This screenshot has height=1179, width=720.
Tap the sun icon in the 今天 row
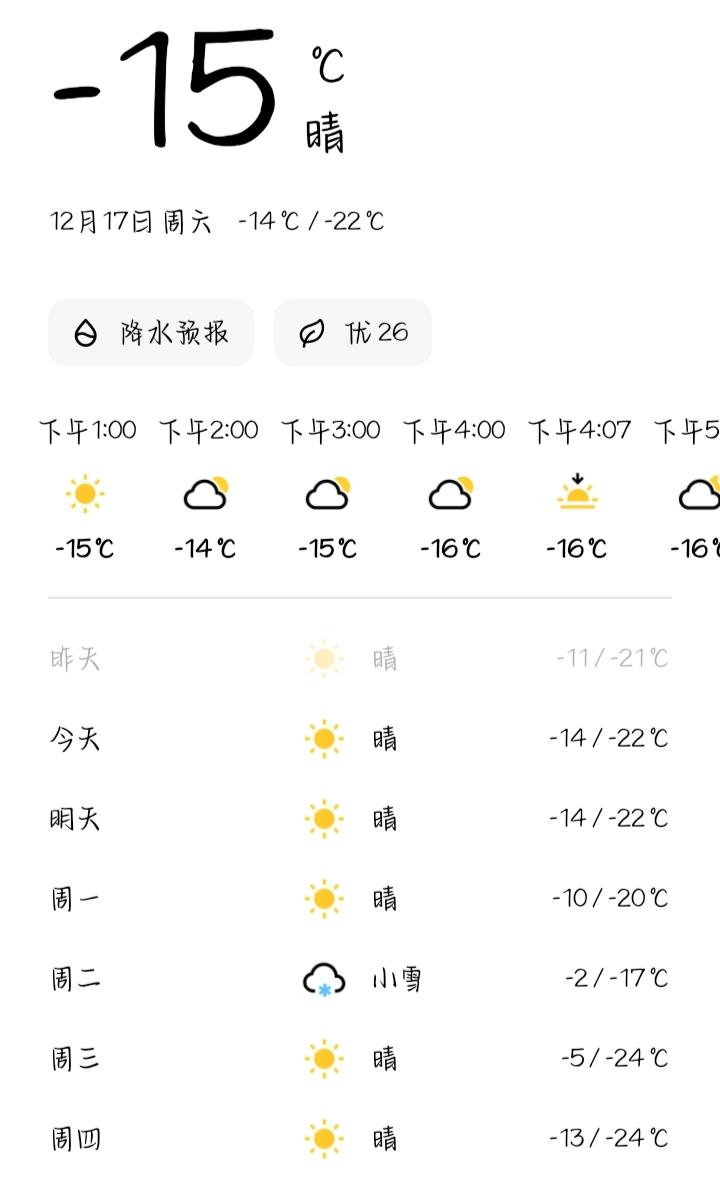click(324, 738)
